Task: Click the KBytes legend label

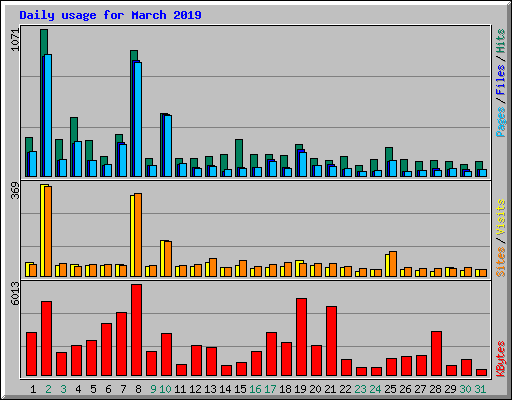Action: (x=501, y=359)
